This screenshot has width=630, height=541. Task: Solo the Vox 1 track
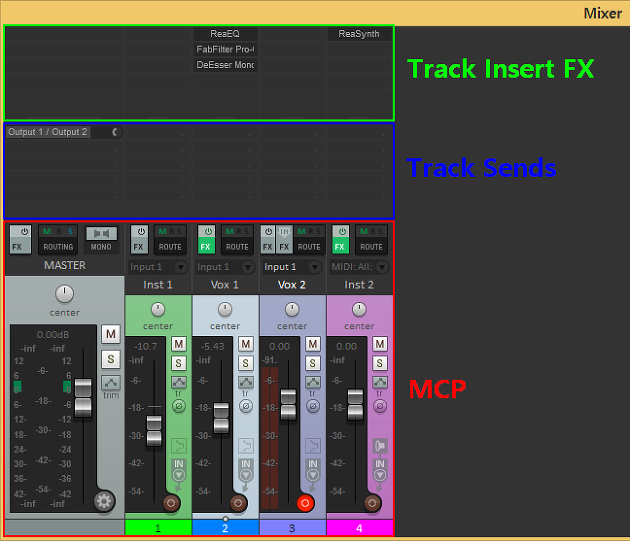click(x=246, y=363)
